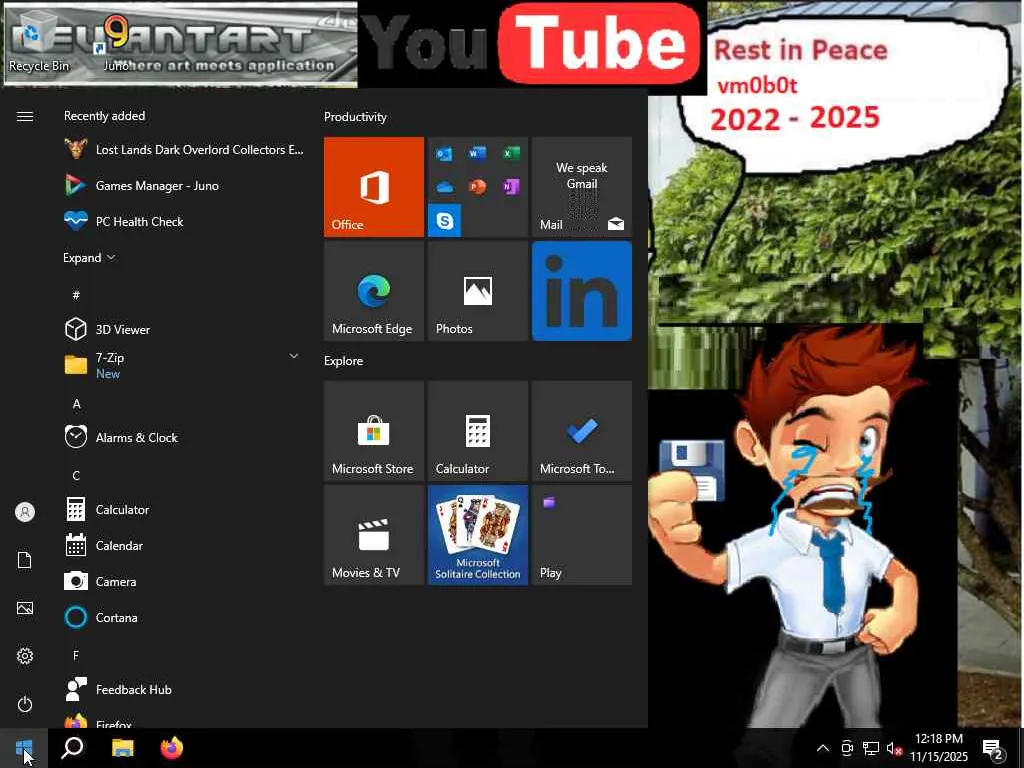Open Settings gear in Start sidebar

25,656
